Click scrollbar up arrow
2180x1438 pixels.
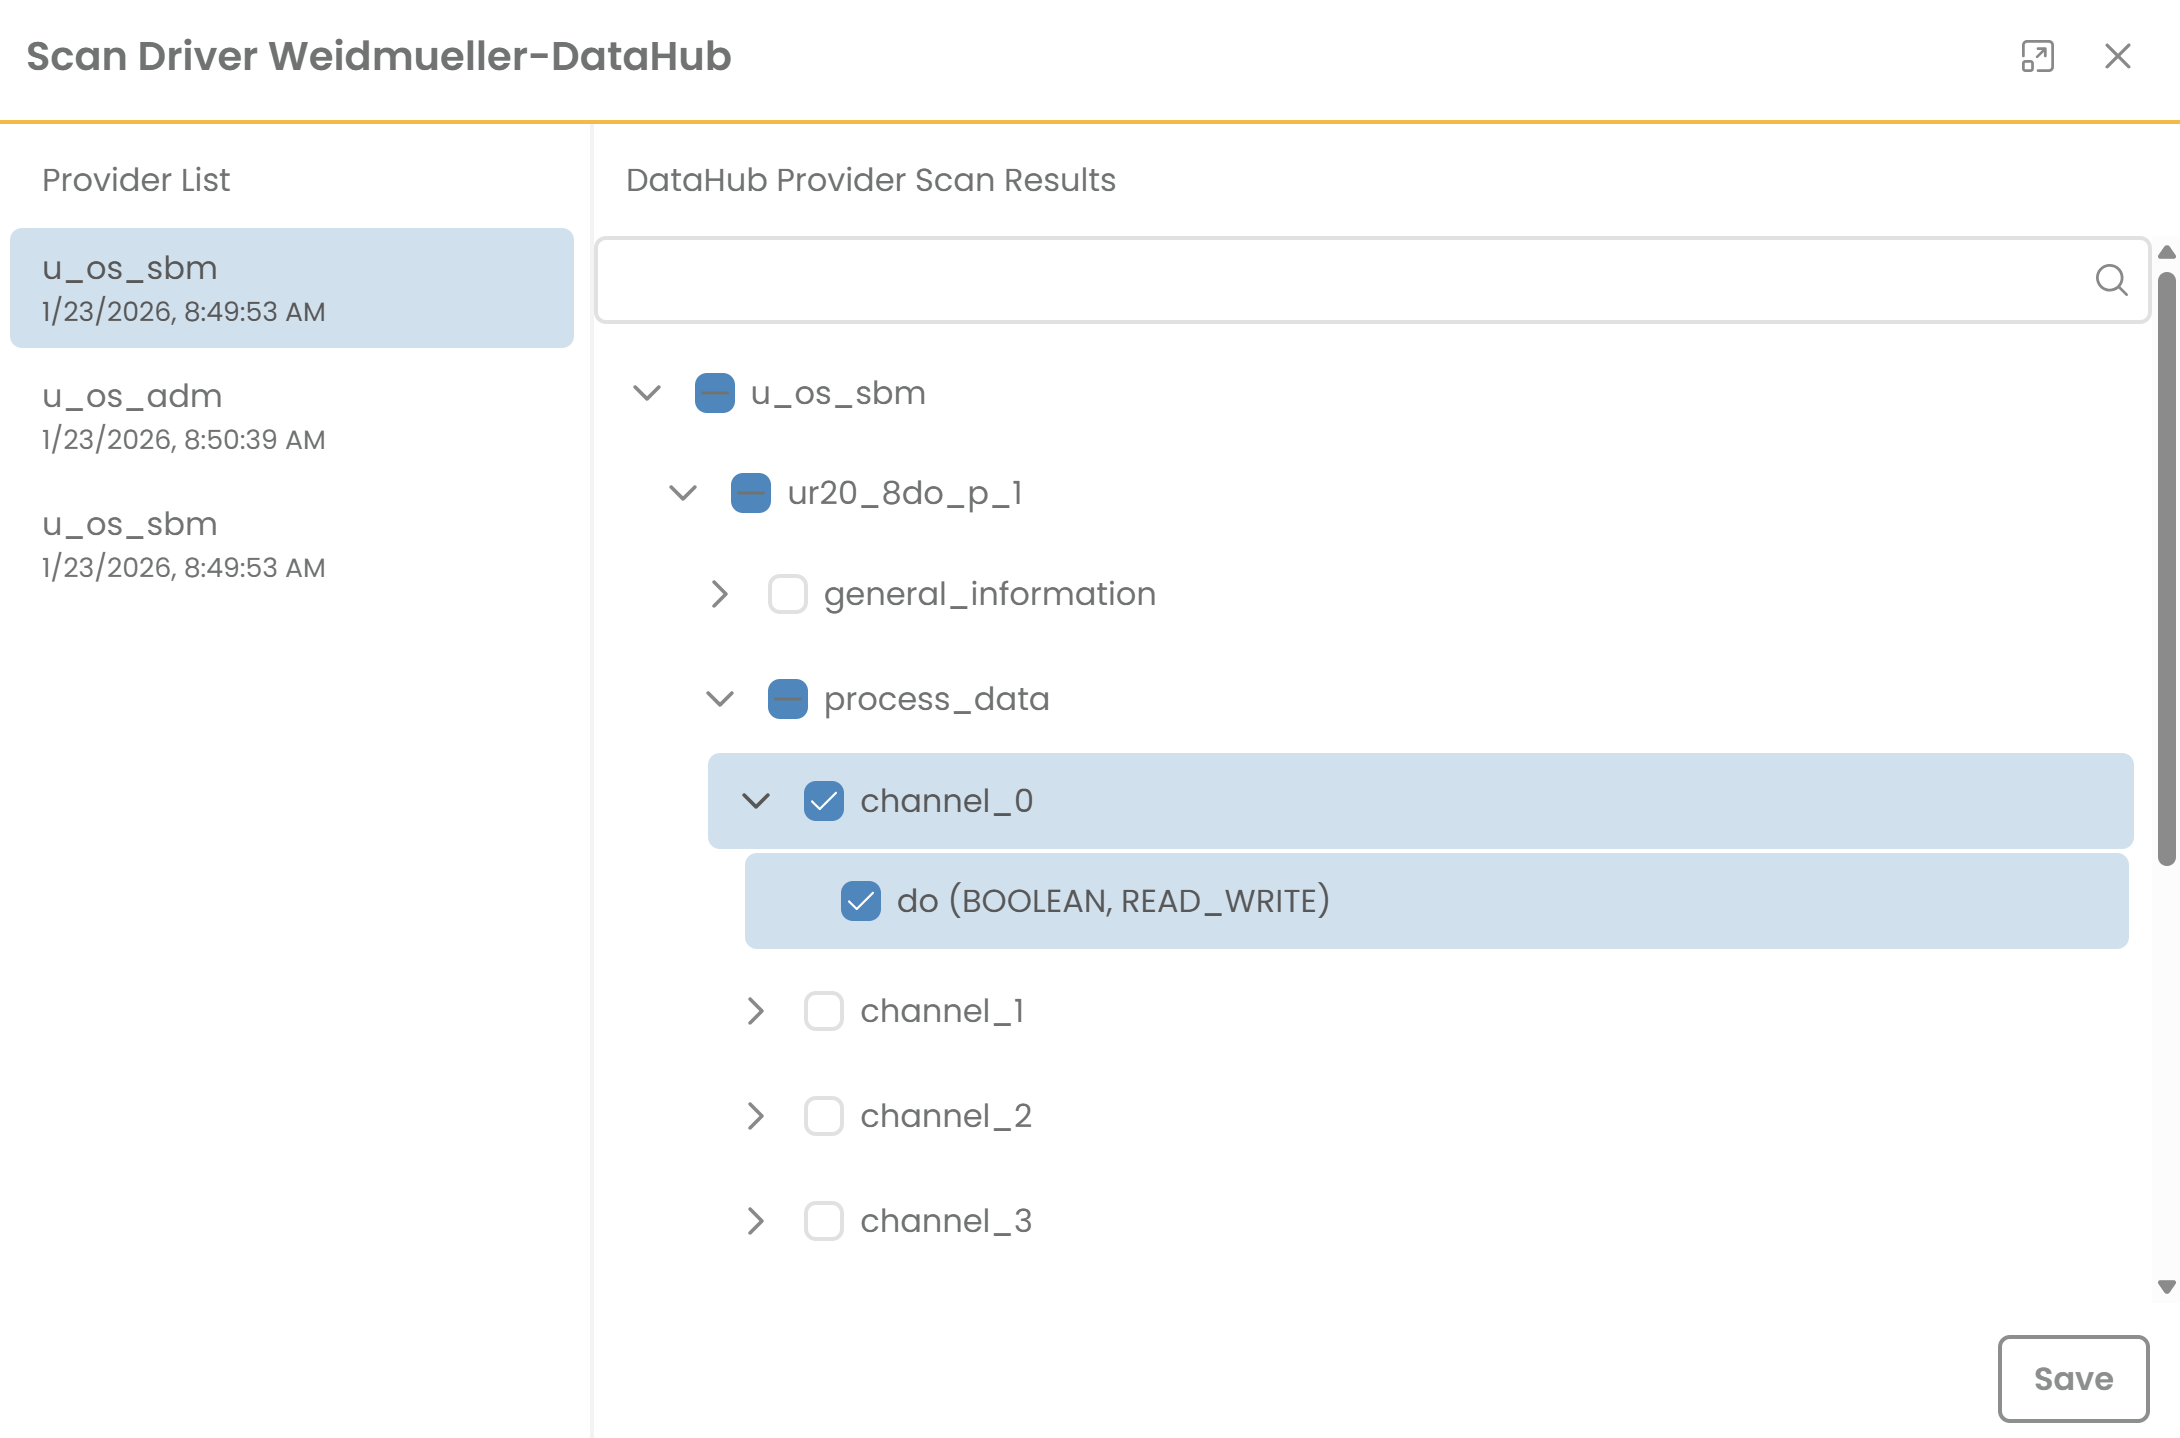pyautogui.click(x=2166, y=253)
